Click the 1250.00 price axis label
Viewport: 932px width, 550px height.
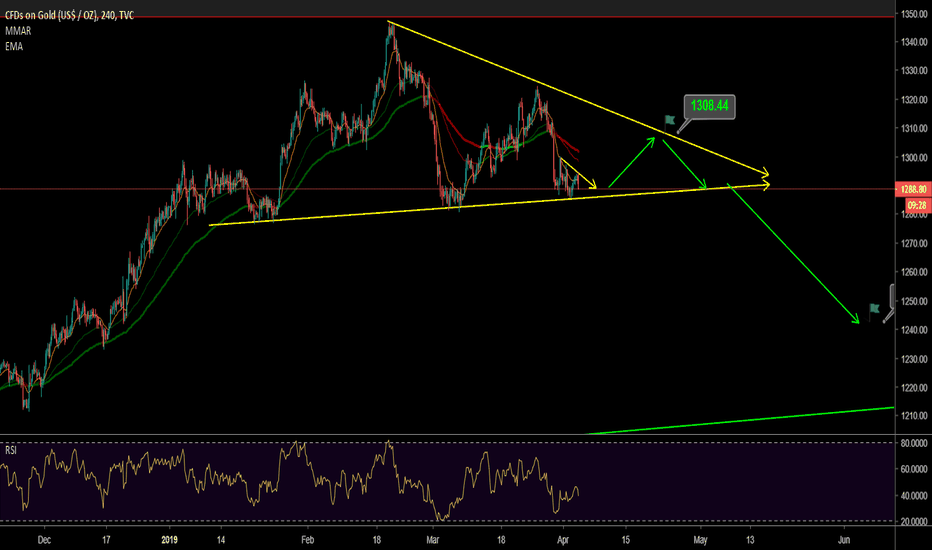click(914, 301)
